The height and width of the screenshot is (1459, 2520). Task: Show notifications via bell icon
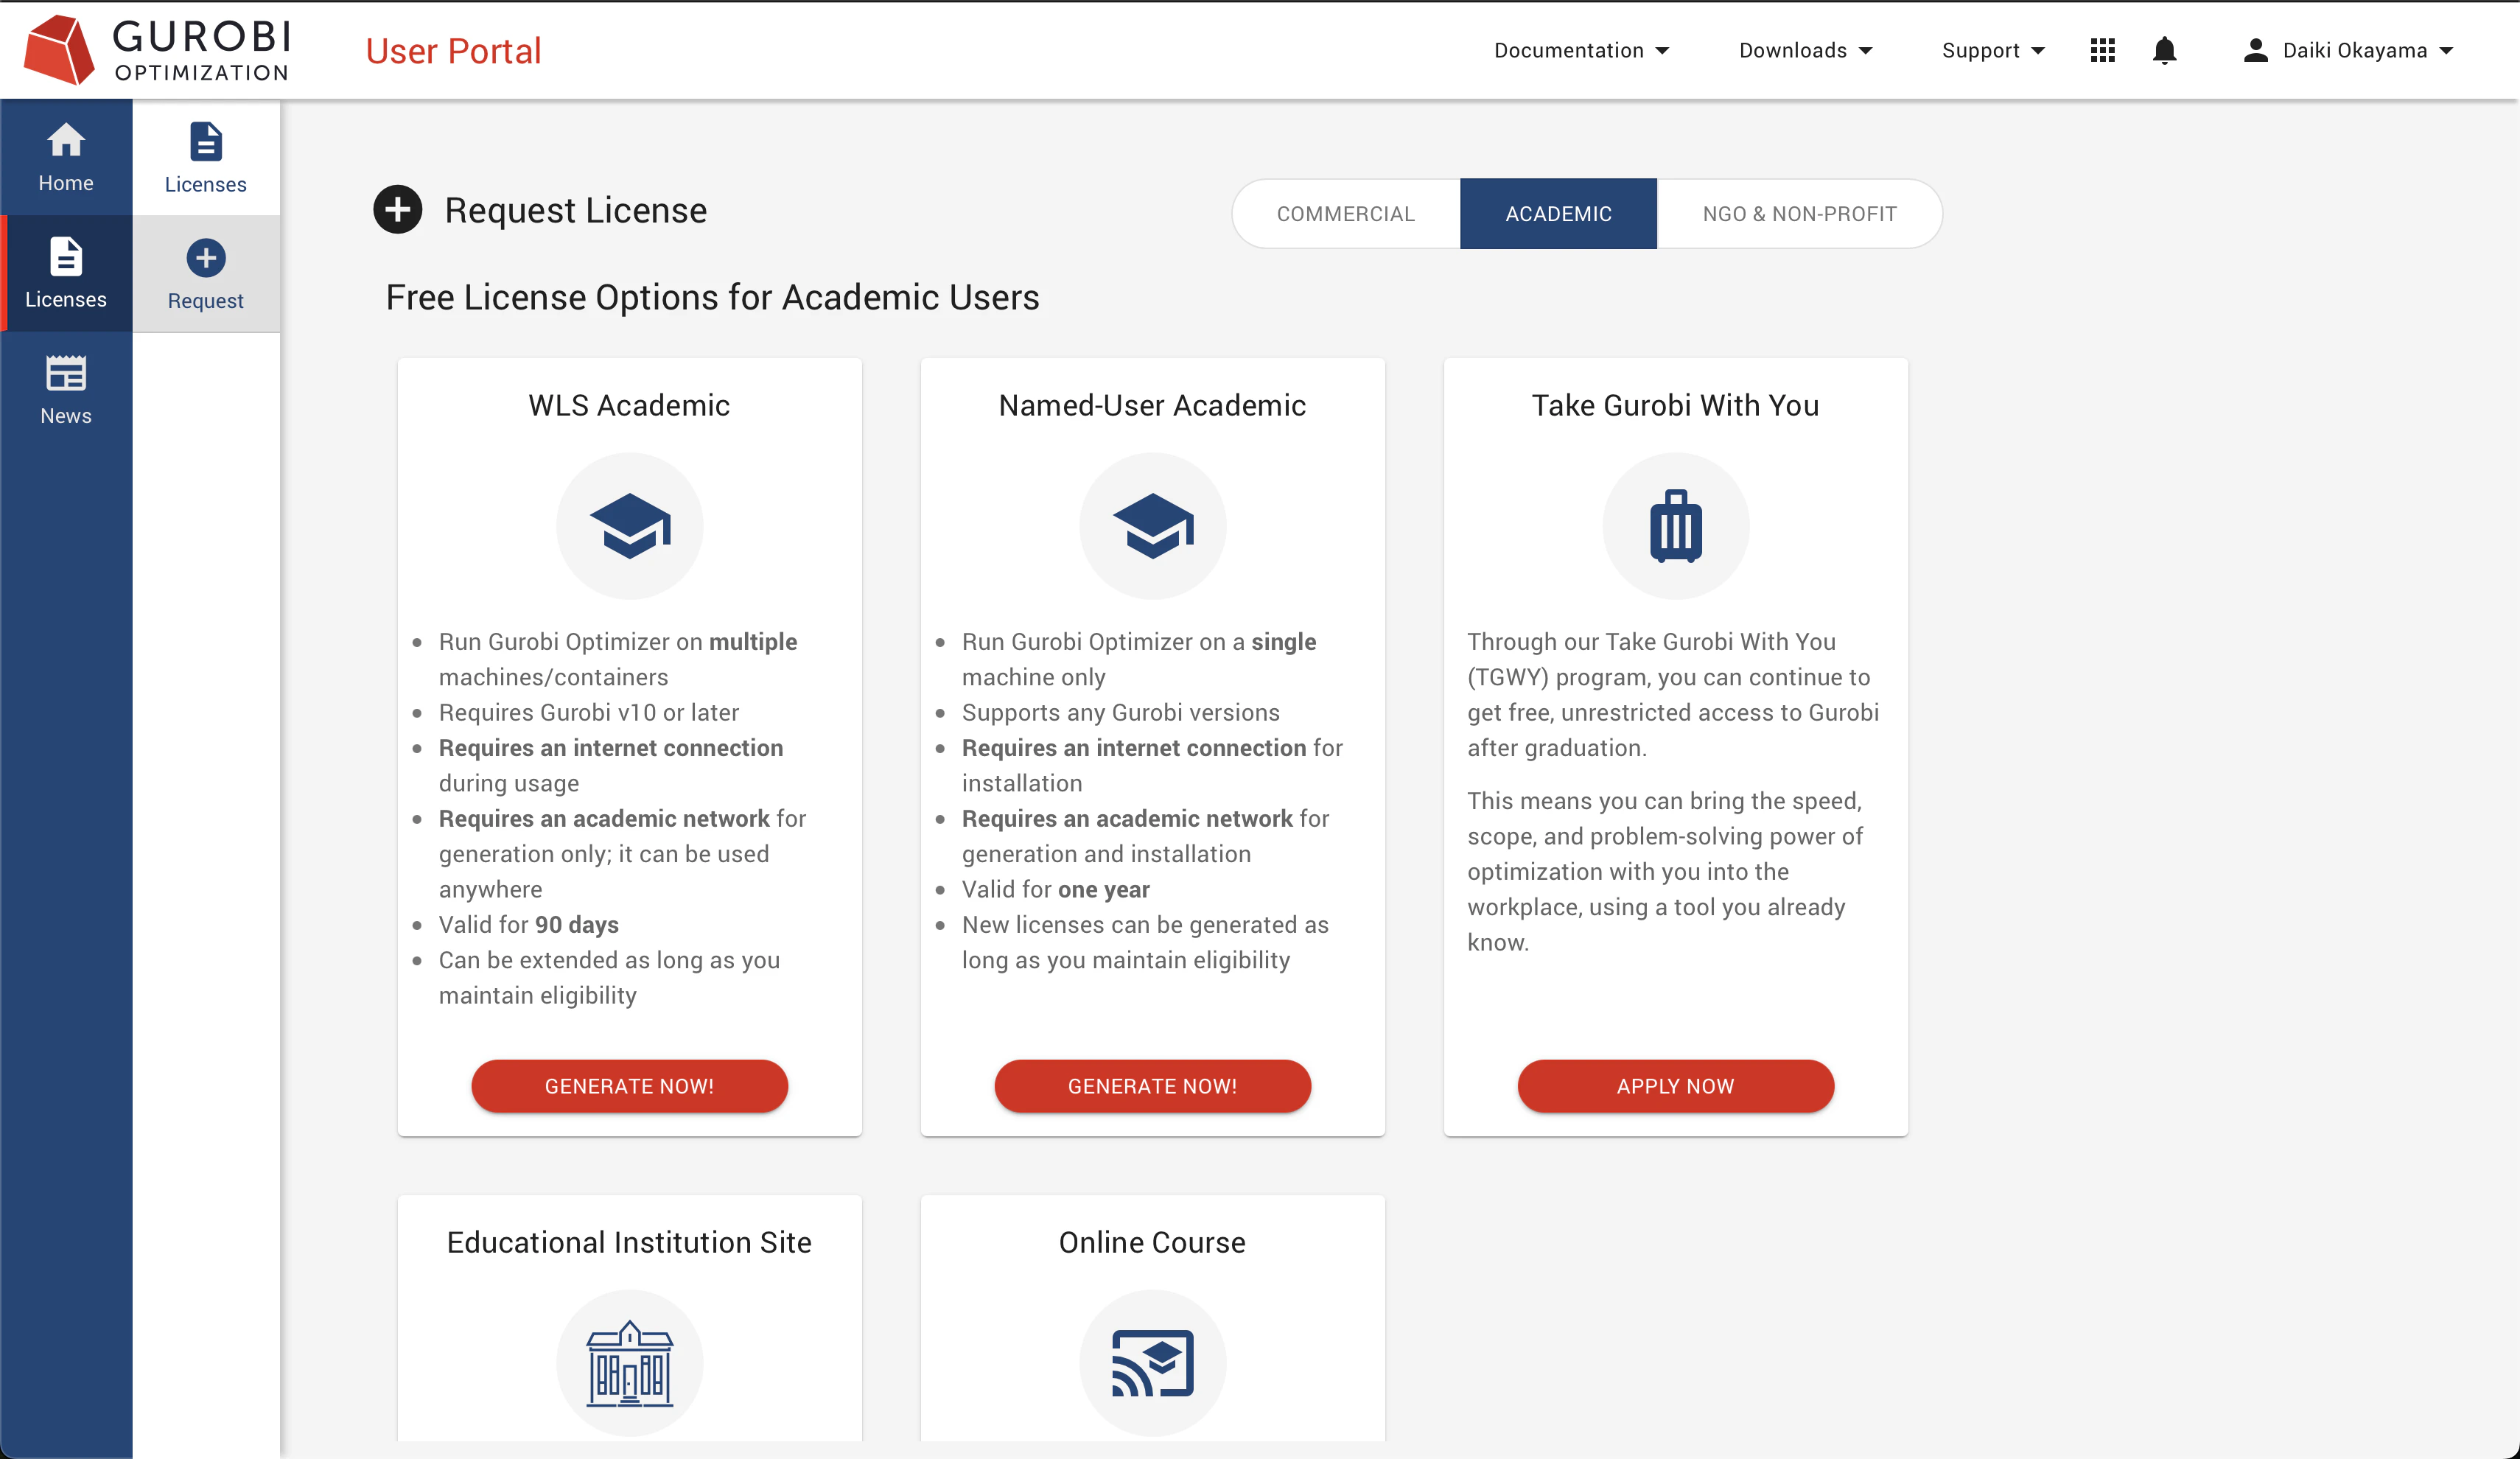click(x=2164, y=50)
